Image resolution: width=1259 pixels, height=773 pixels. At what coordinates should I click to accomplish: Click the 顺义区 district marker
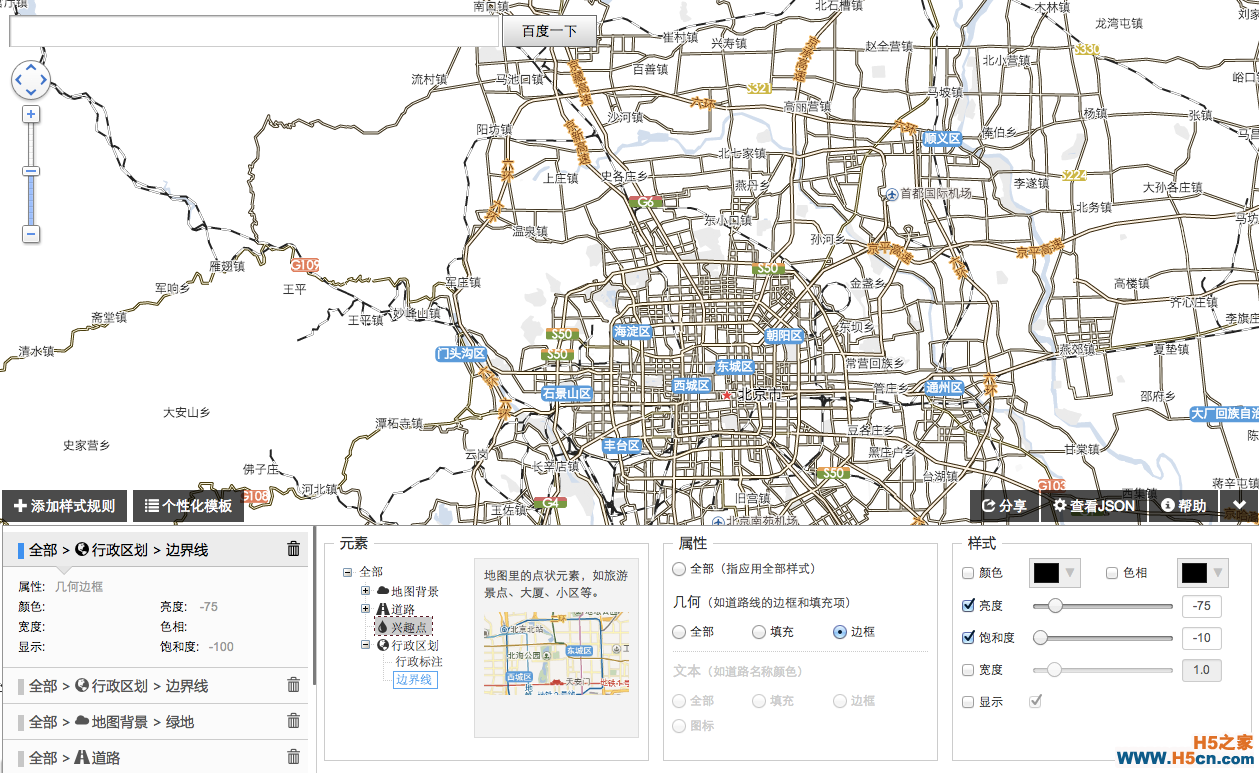pyautogui.click(x=941, y=138)
